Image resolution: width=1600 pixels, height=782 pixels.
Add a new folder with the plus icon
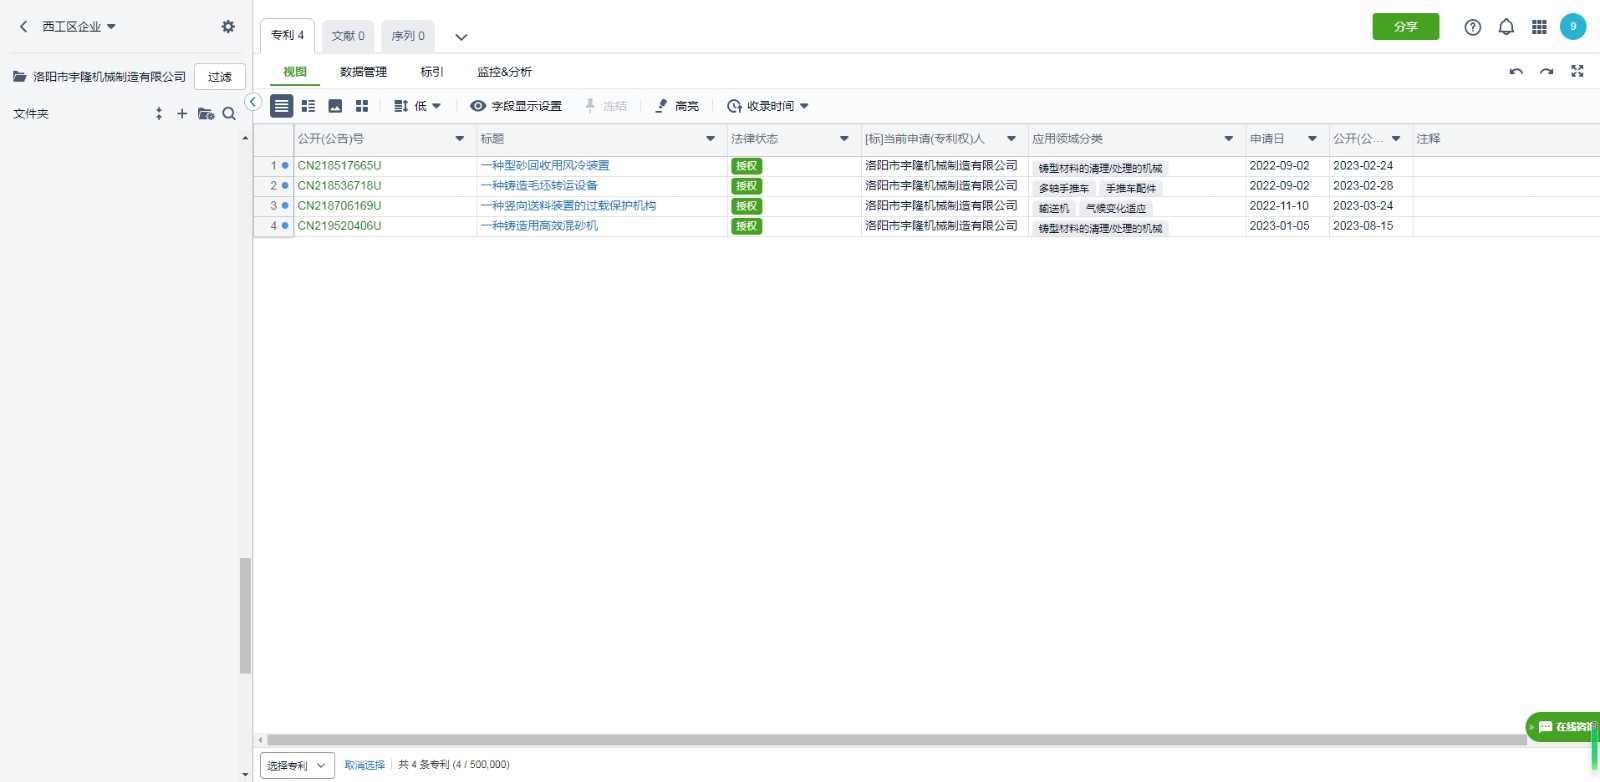click(x=182, y=114)
